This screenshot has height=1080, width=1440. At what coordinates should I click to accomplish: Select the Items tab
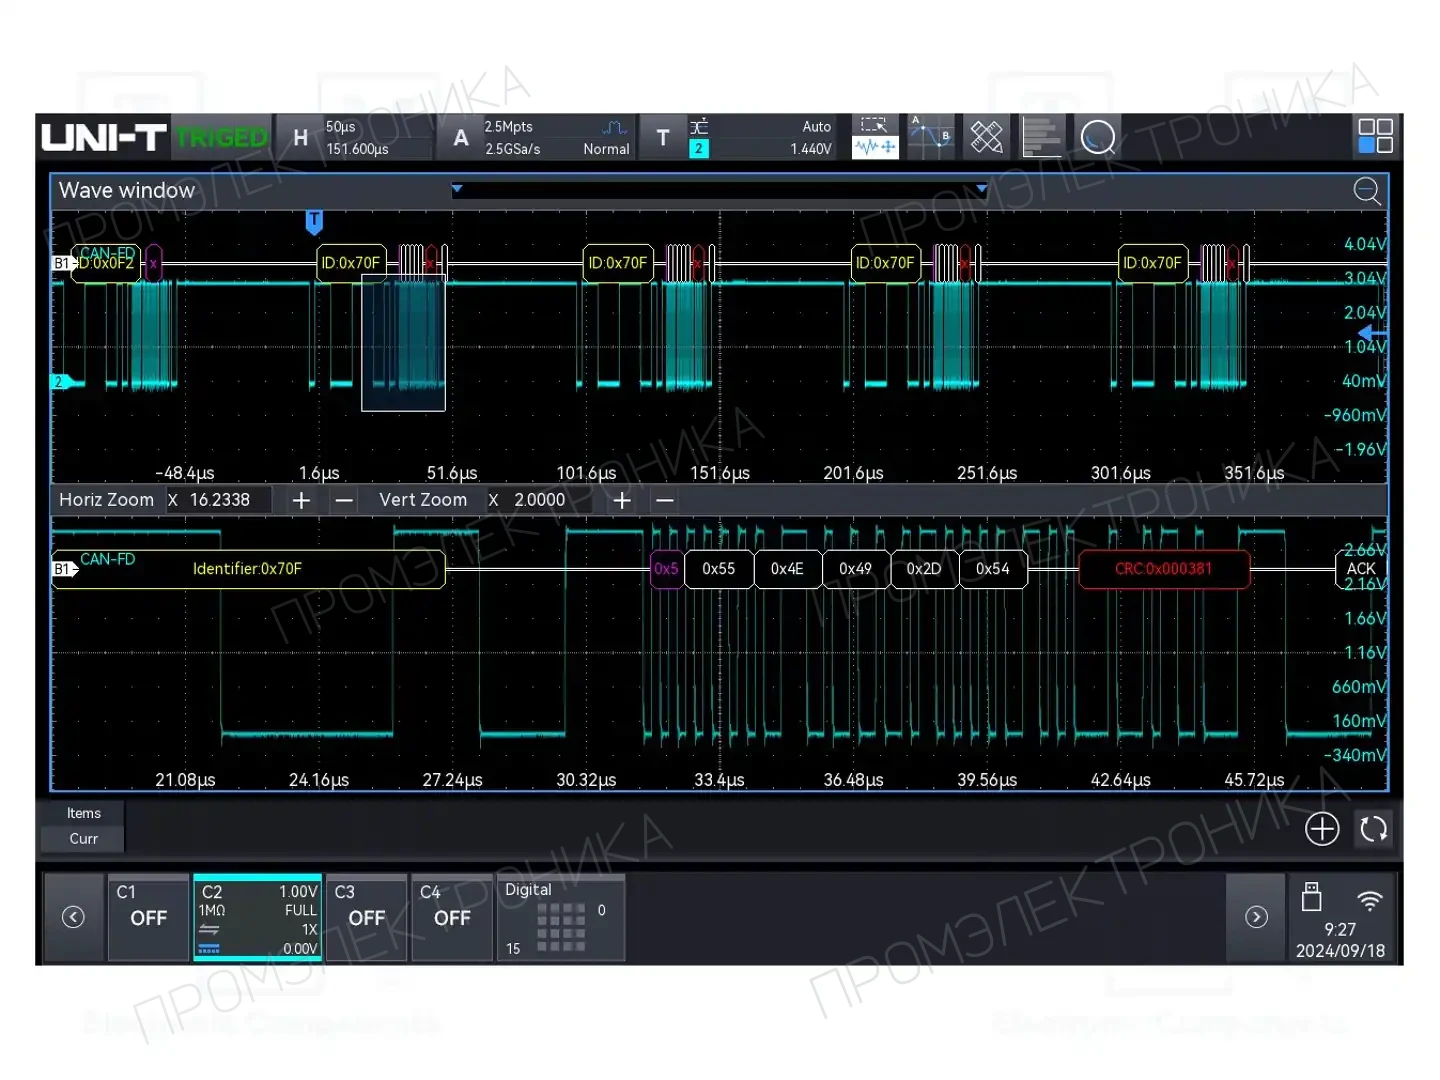coord(83,813)
